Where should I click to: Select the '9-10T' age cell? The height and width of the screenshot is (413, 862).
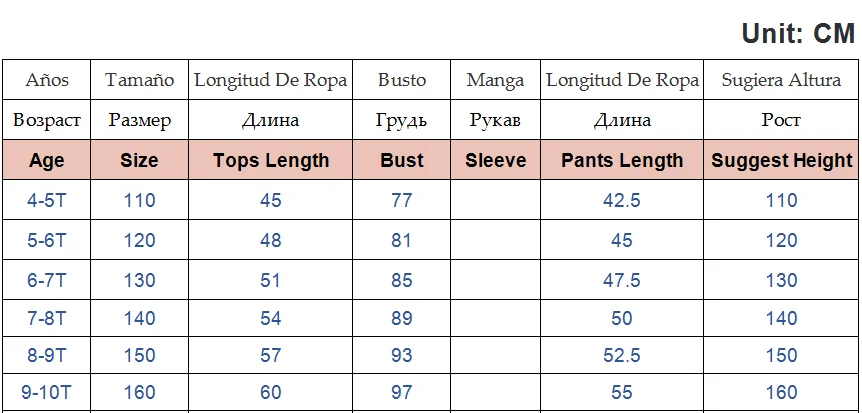point(47,392)
